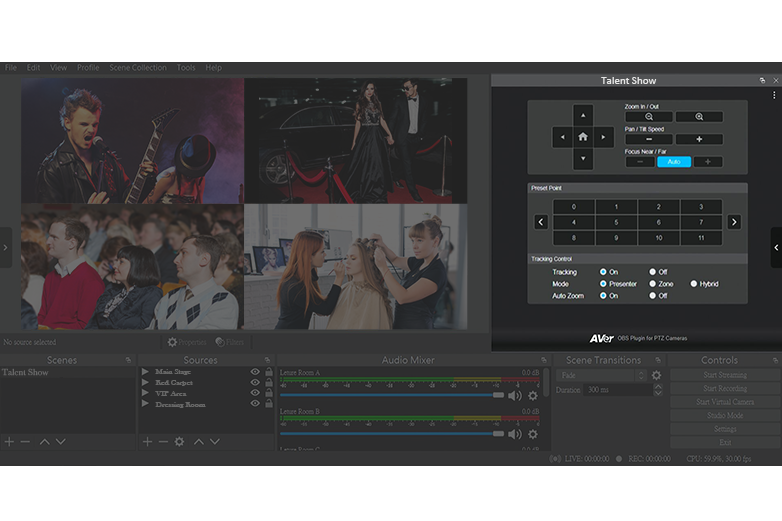The height and width of the screenshot is (521, 782).
Task: Open the Fade transition dropdown
Action: 600,376
